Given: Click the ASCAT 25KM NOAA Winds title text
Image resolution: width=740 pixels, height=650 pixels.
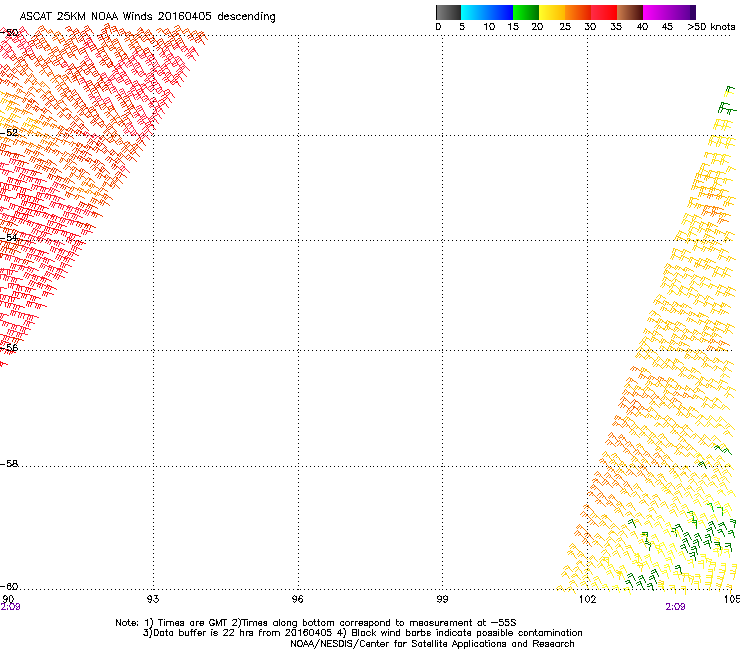Looking at the screenshot, I should pyautogui.click(x=148, y=16).
